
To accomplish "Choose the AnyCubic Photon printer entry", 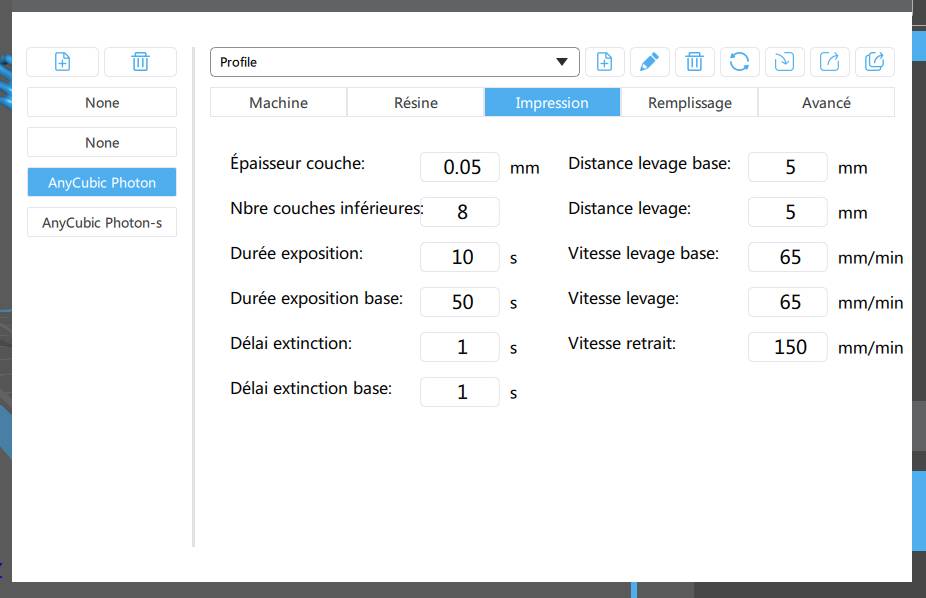I will tap(102, 183).
